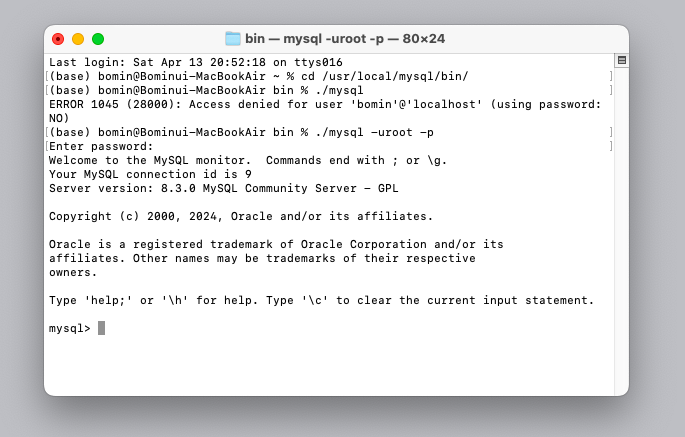Click the folder icon in title bar

pyautogui.click(x=233, y=39)
